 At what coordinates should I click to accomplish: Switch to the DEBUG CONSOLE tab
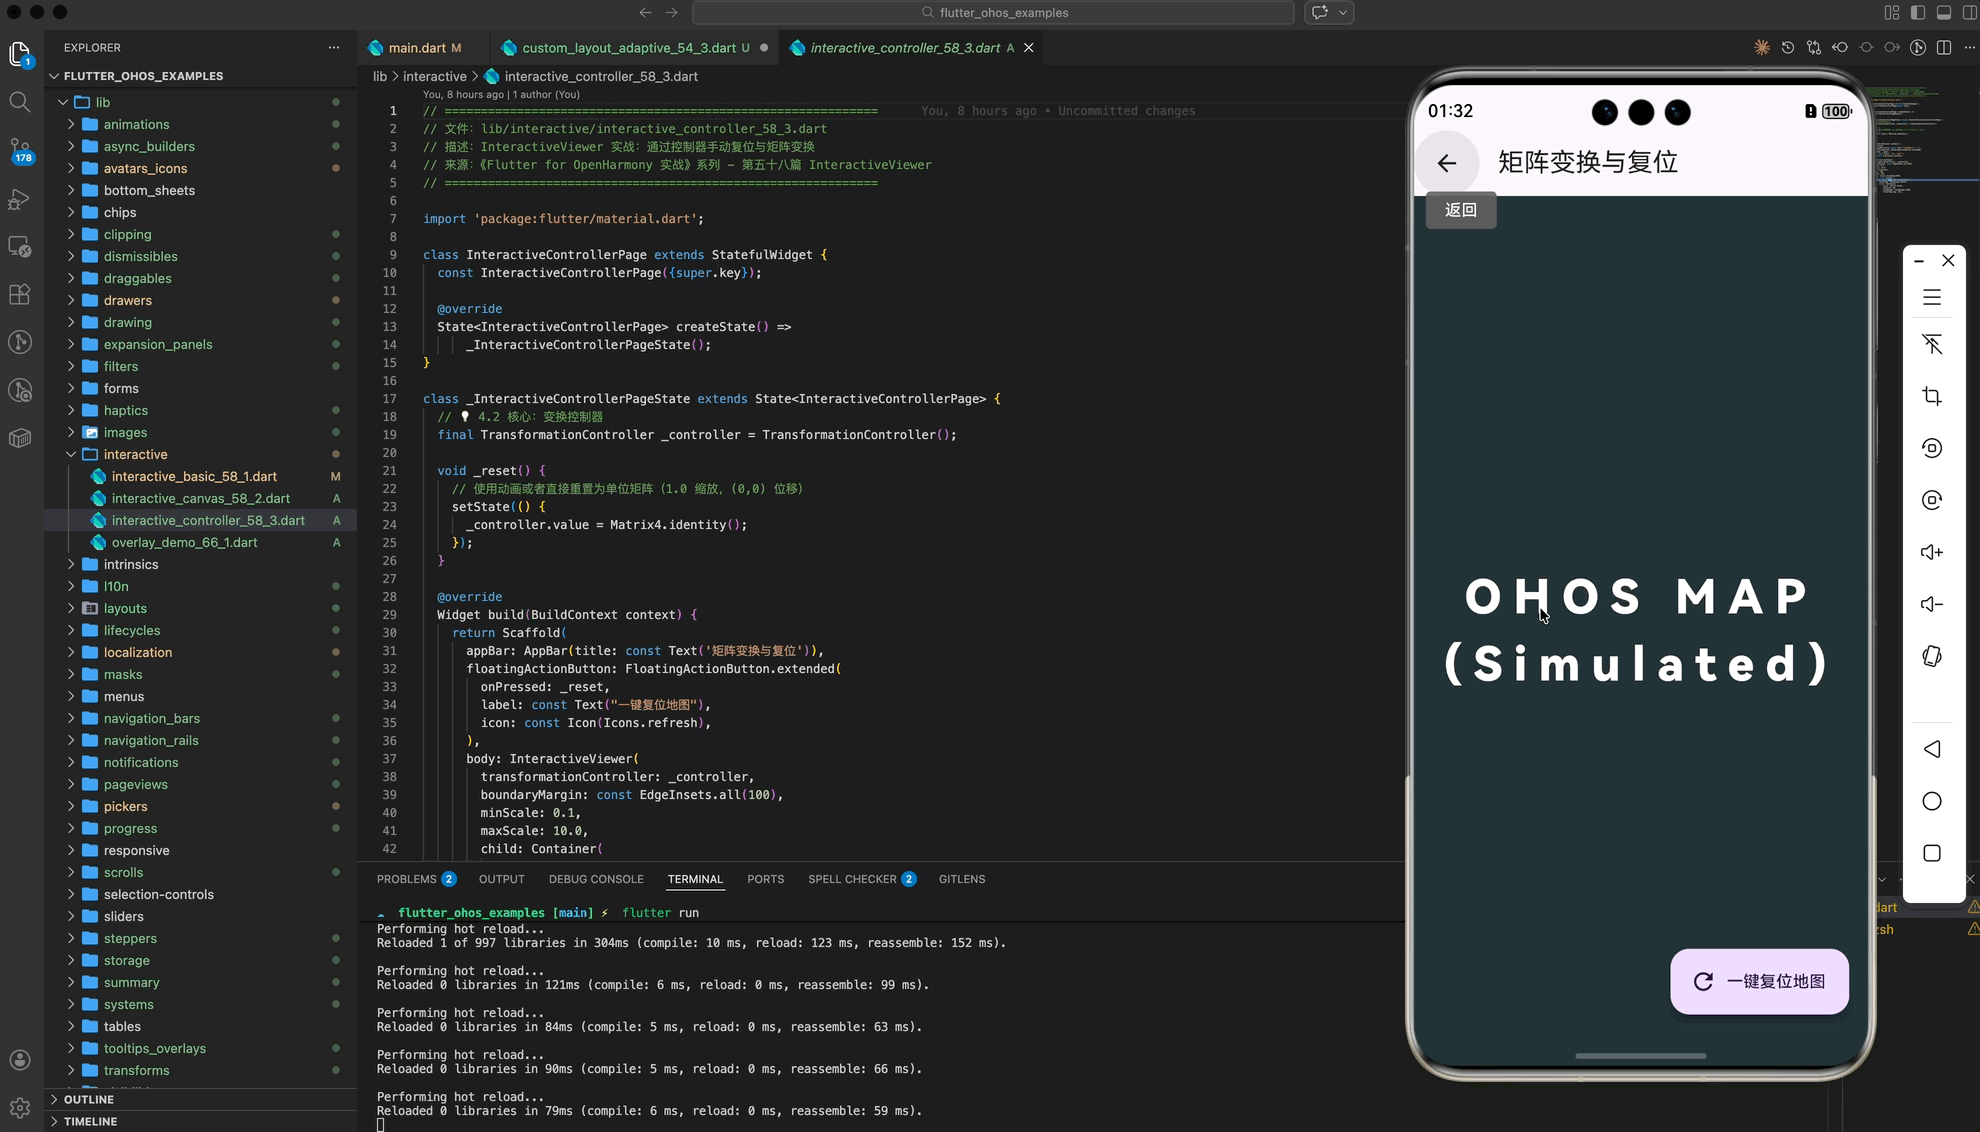(595, 879)
